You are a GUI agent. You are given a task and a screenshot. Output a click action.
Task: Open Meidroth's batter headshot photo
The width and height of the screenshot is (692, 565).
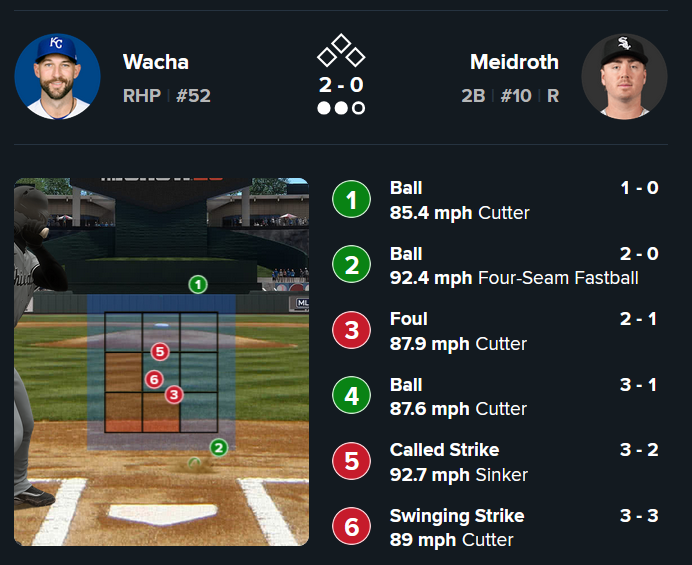(624, 77)
